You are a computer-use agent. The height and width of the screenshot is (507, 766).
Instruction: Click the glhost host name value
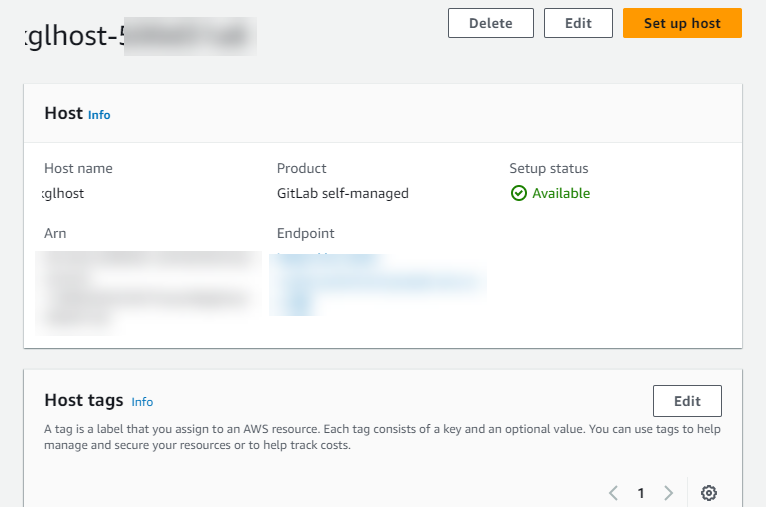(64, 194)
